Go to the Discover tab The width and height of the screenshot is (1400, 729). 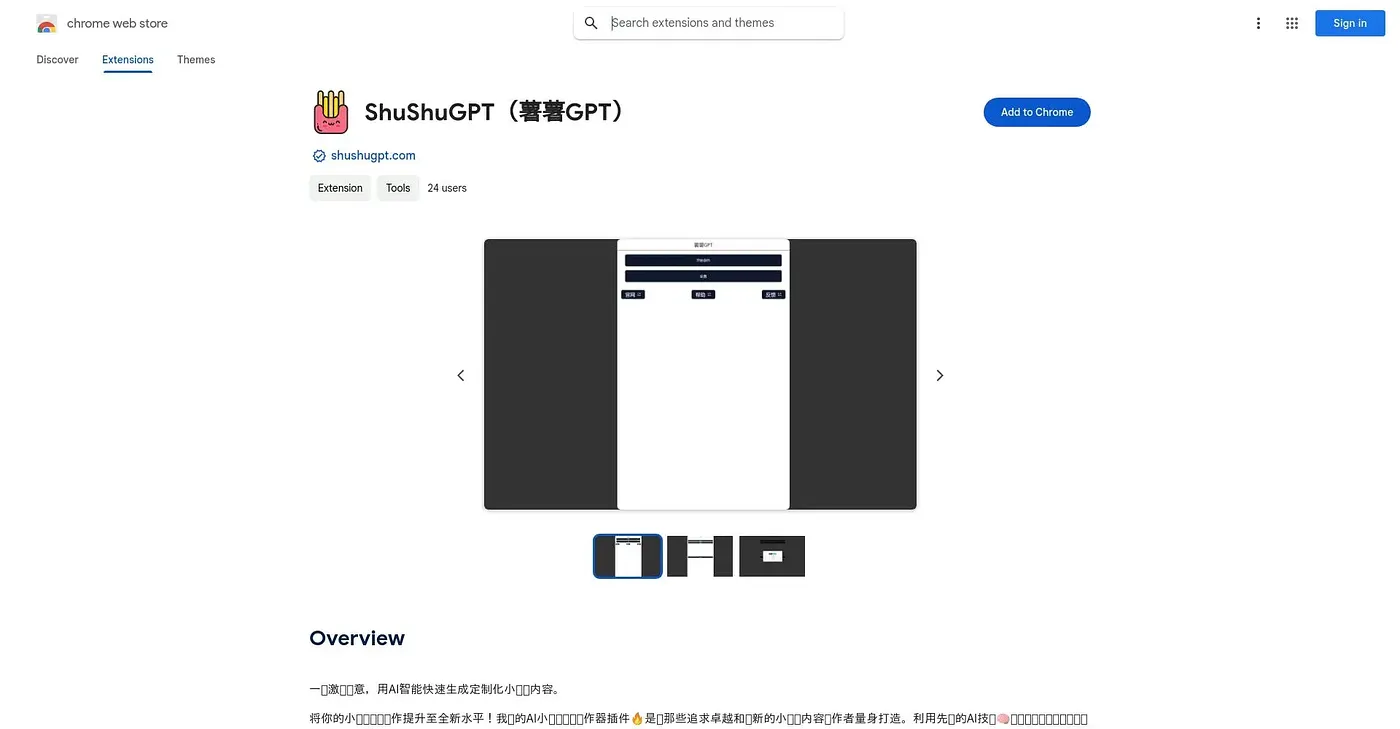click(57, 60)
